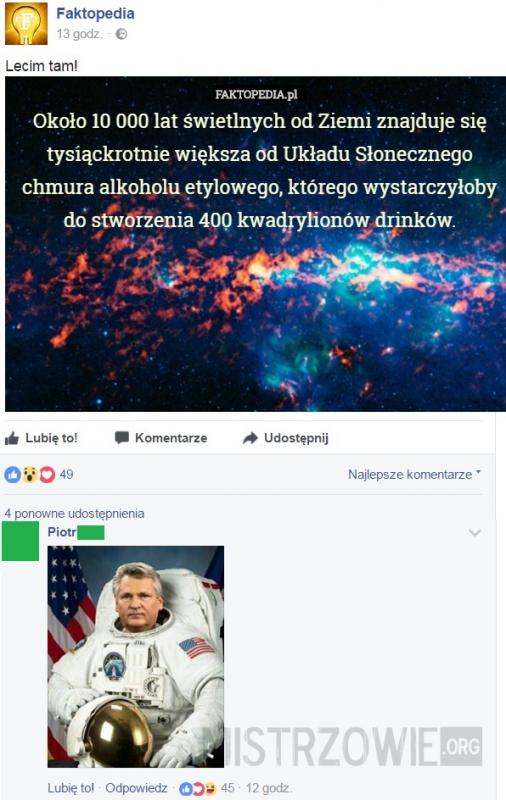Open the Faktopedia page name link
This screenshot has height=800, width=506.
click(x=95, y=13)
